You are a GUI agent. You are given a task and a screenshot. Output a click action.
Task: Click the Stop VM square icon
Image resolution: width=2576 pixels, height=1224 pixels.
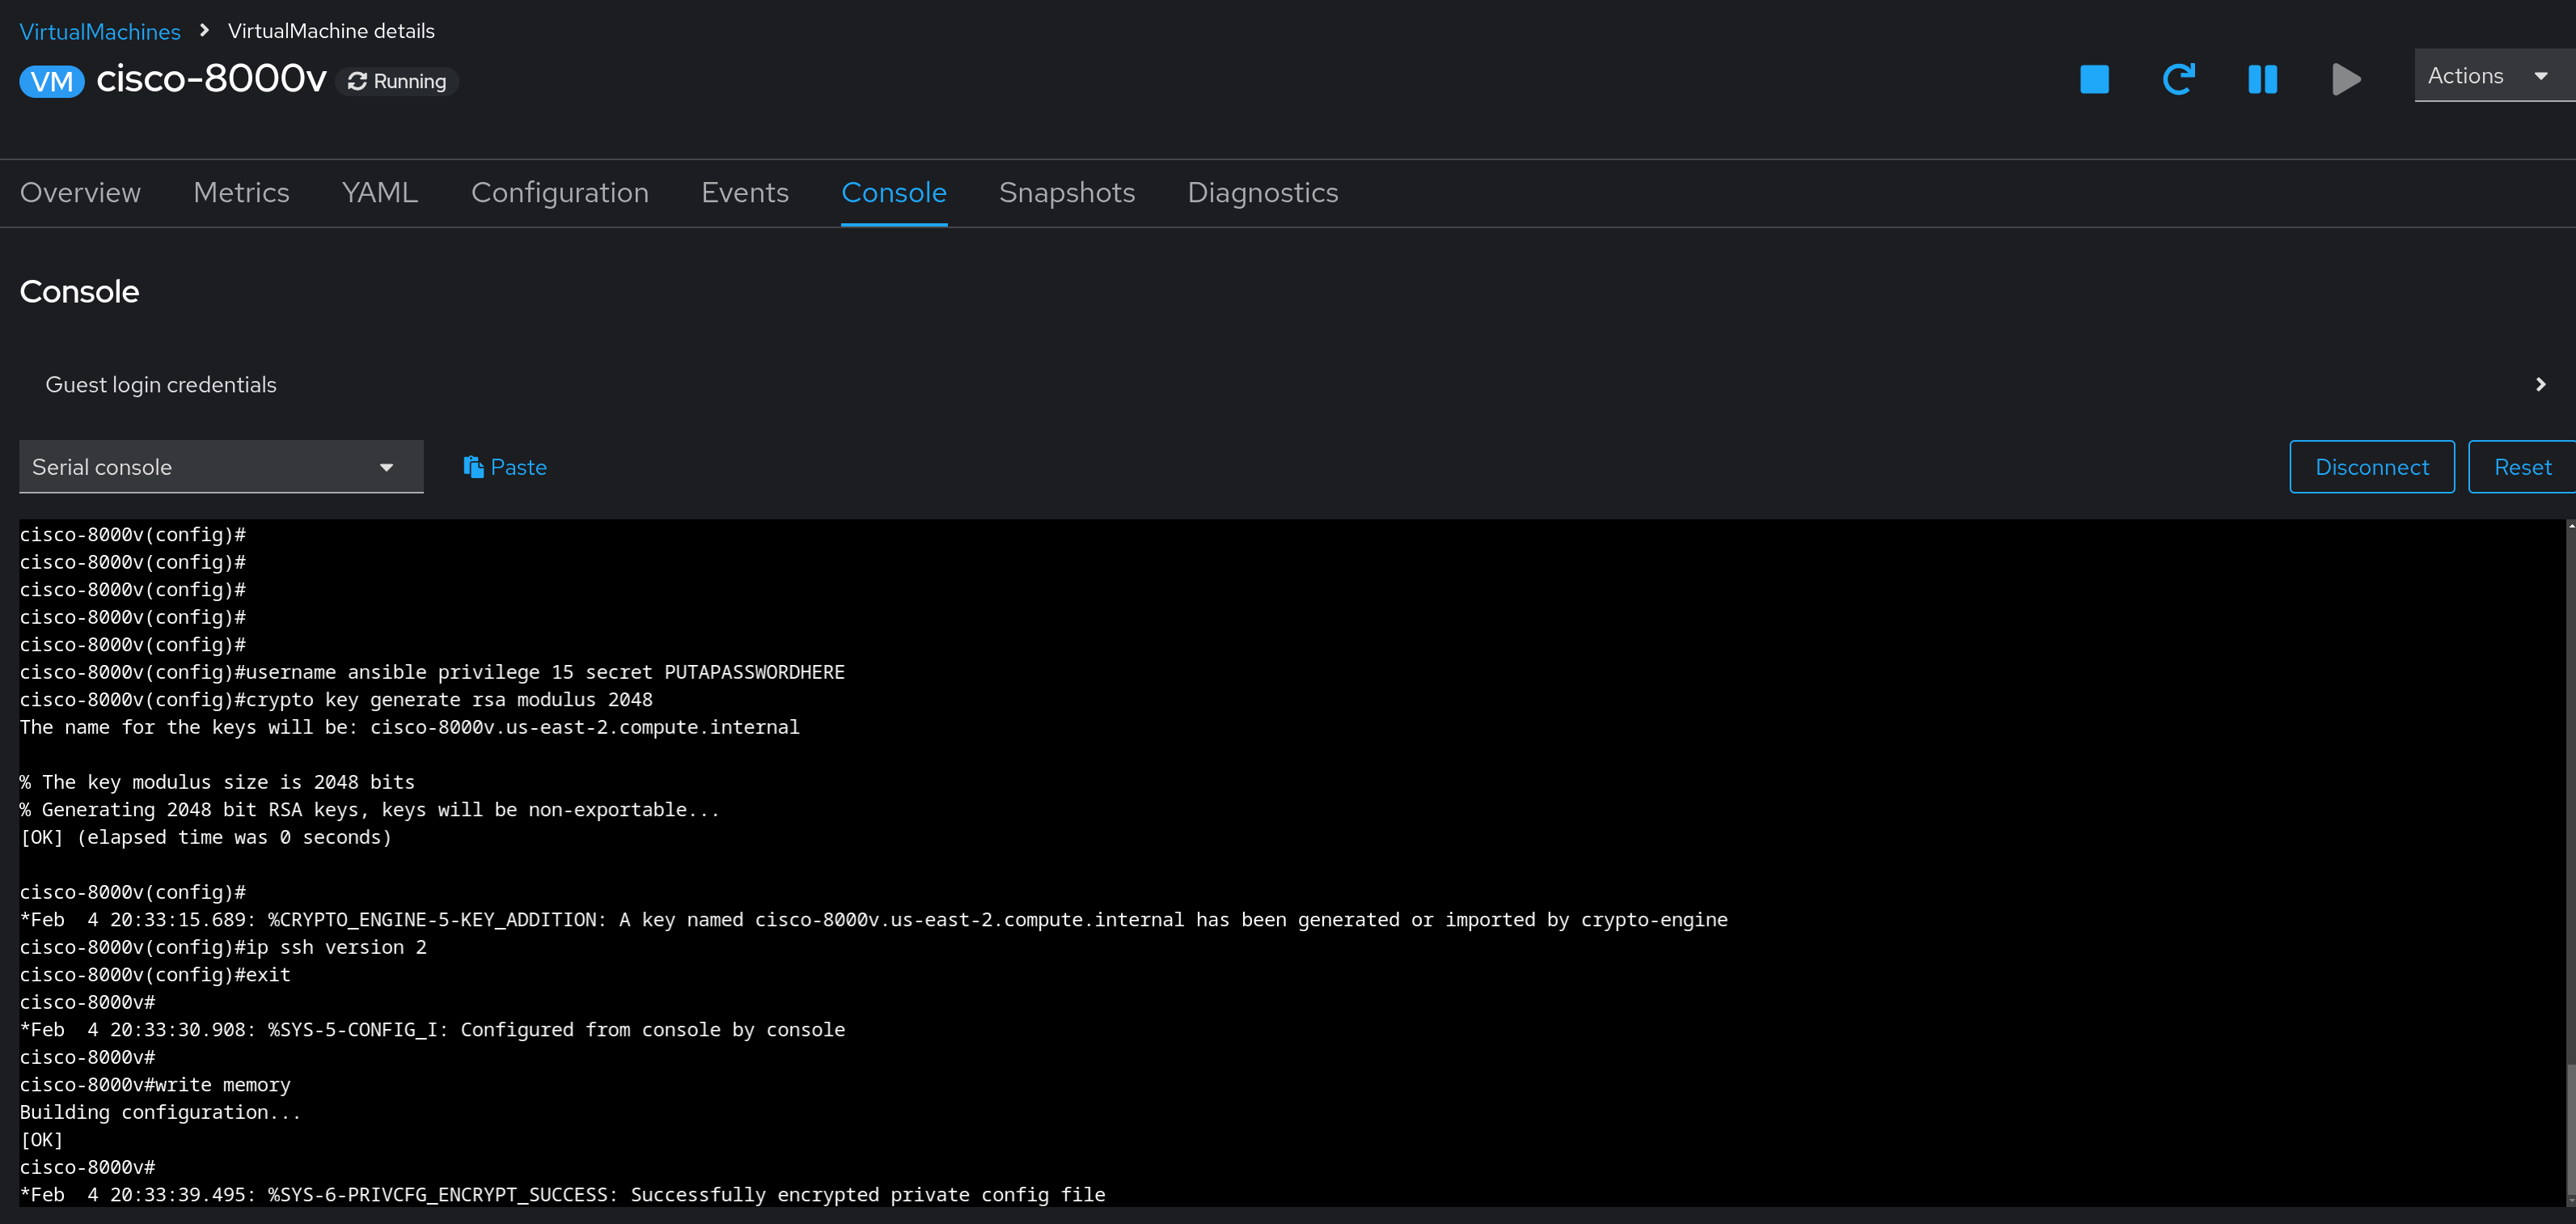click(2094, 79)
